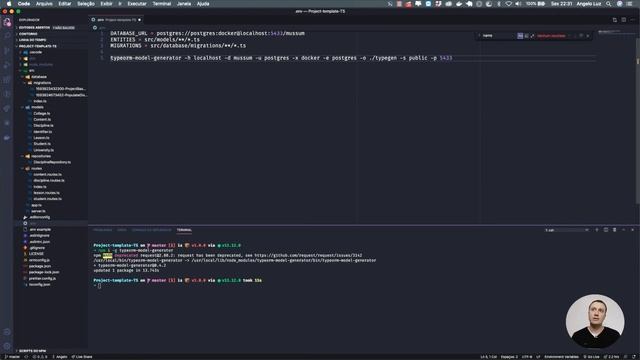Open the Editar menu
The height and width of the screenshot is (360, 640).
pos(64,4)
